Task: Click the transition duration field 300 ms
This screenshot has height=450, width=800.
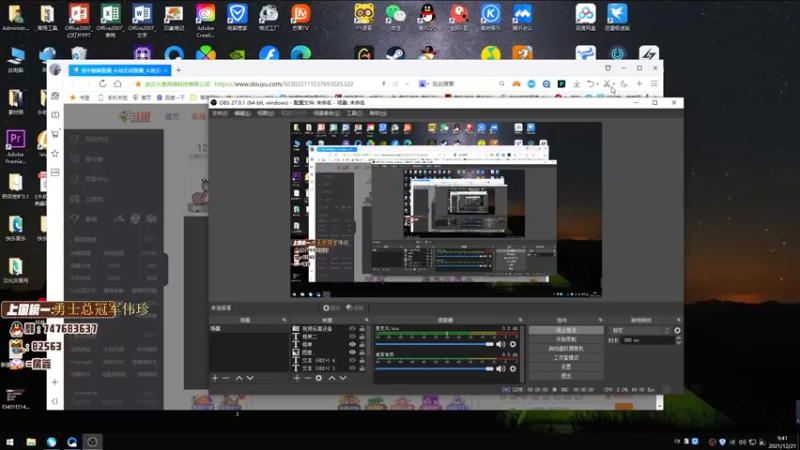Action: pyautogui.click(x=648, y=340)
